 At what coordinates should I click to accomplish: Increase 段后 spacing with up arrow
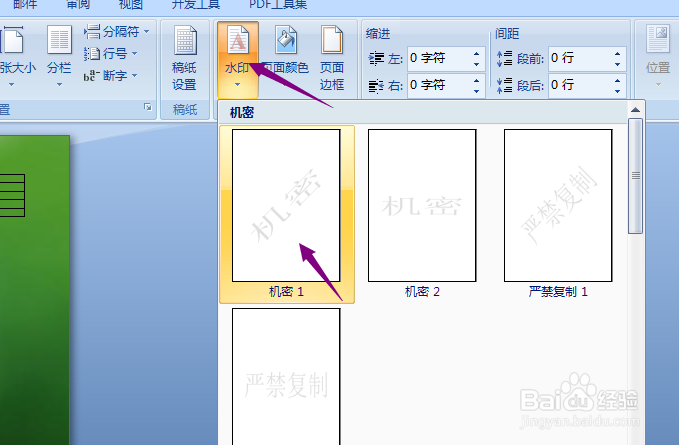(x=618, y=81)
